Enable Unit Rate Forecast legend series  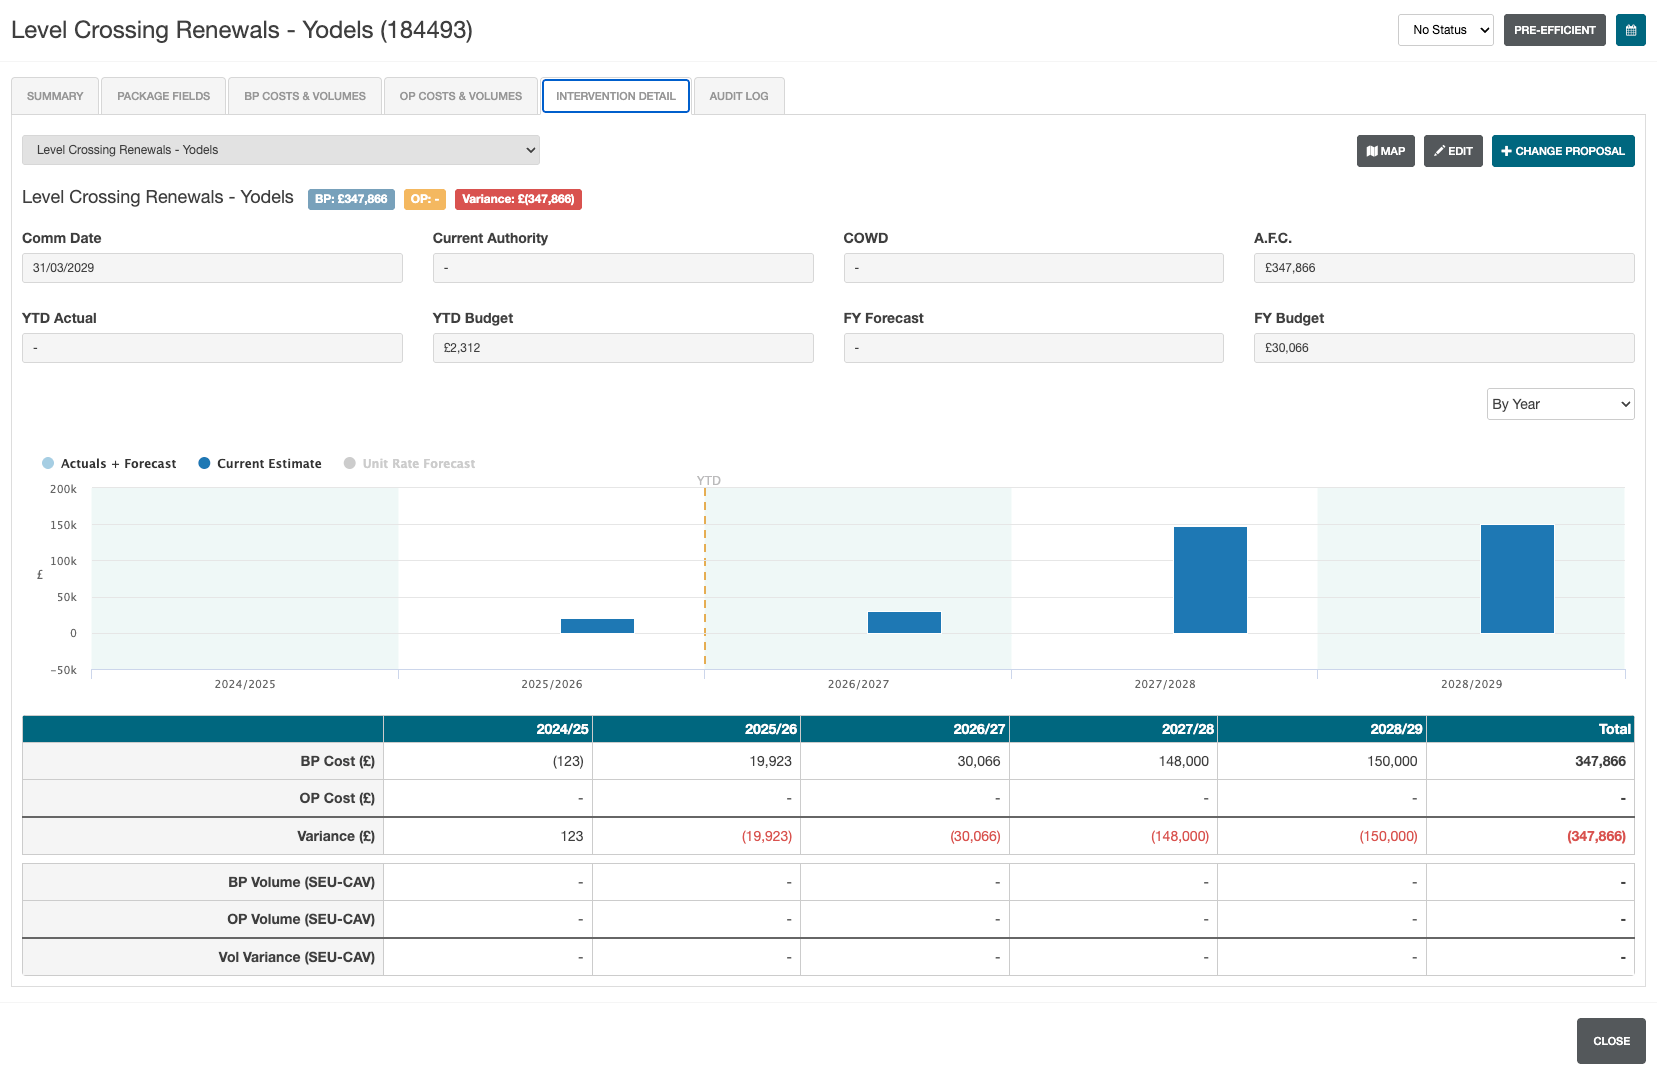[409, 464]
